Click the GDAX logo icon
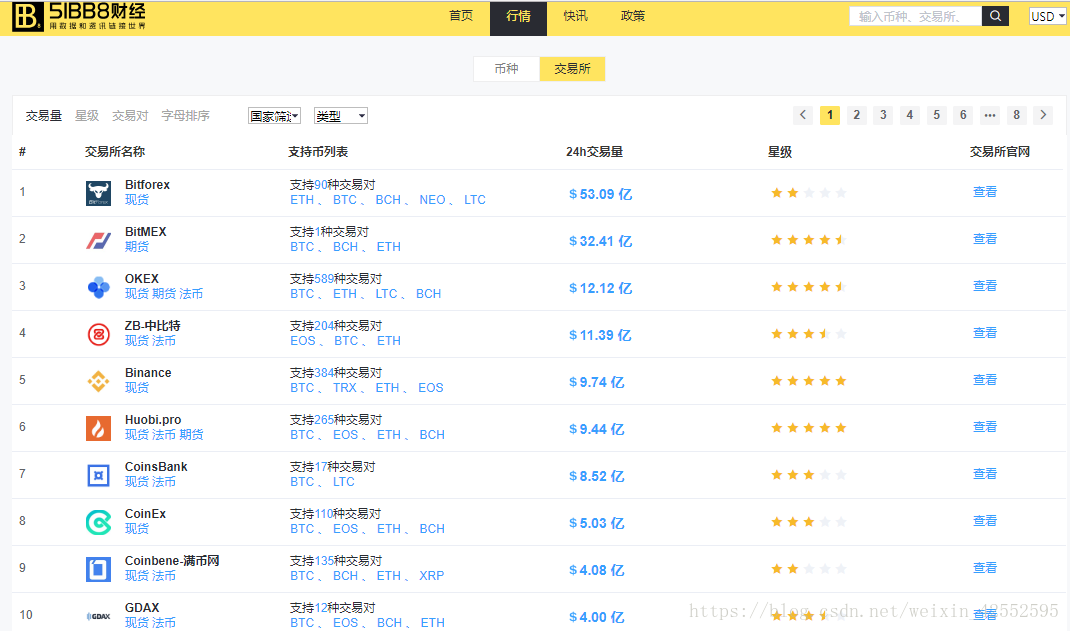 [x=98, y=616]
